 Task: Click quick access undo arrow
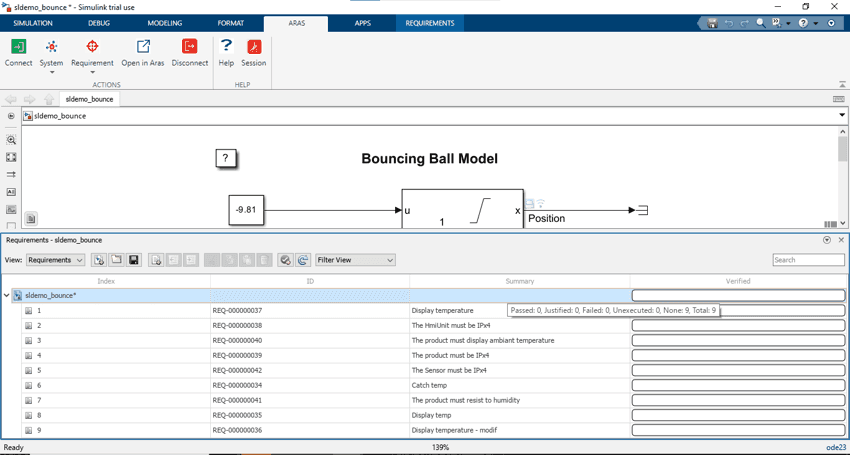[x=729, y=23]
